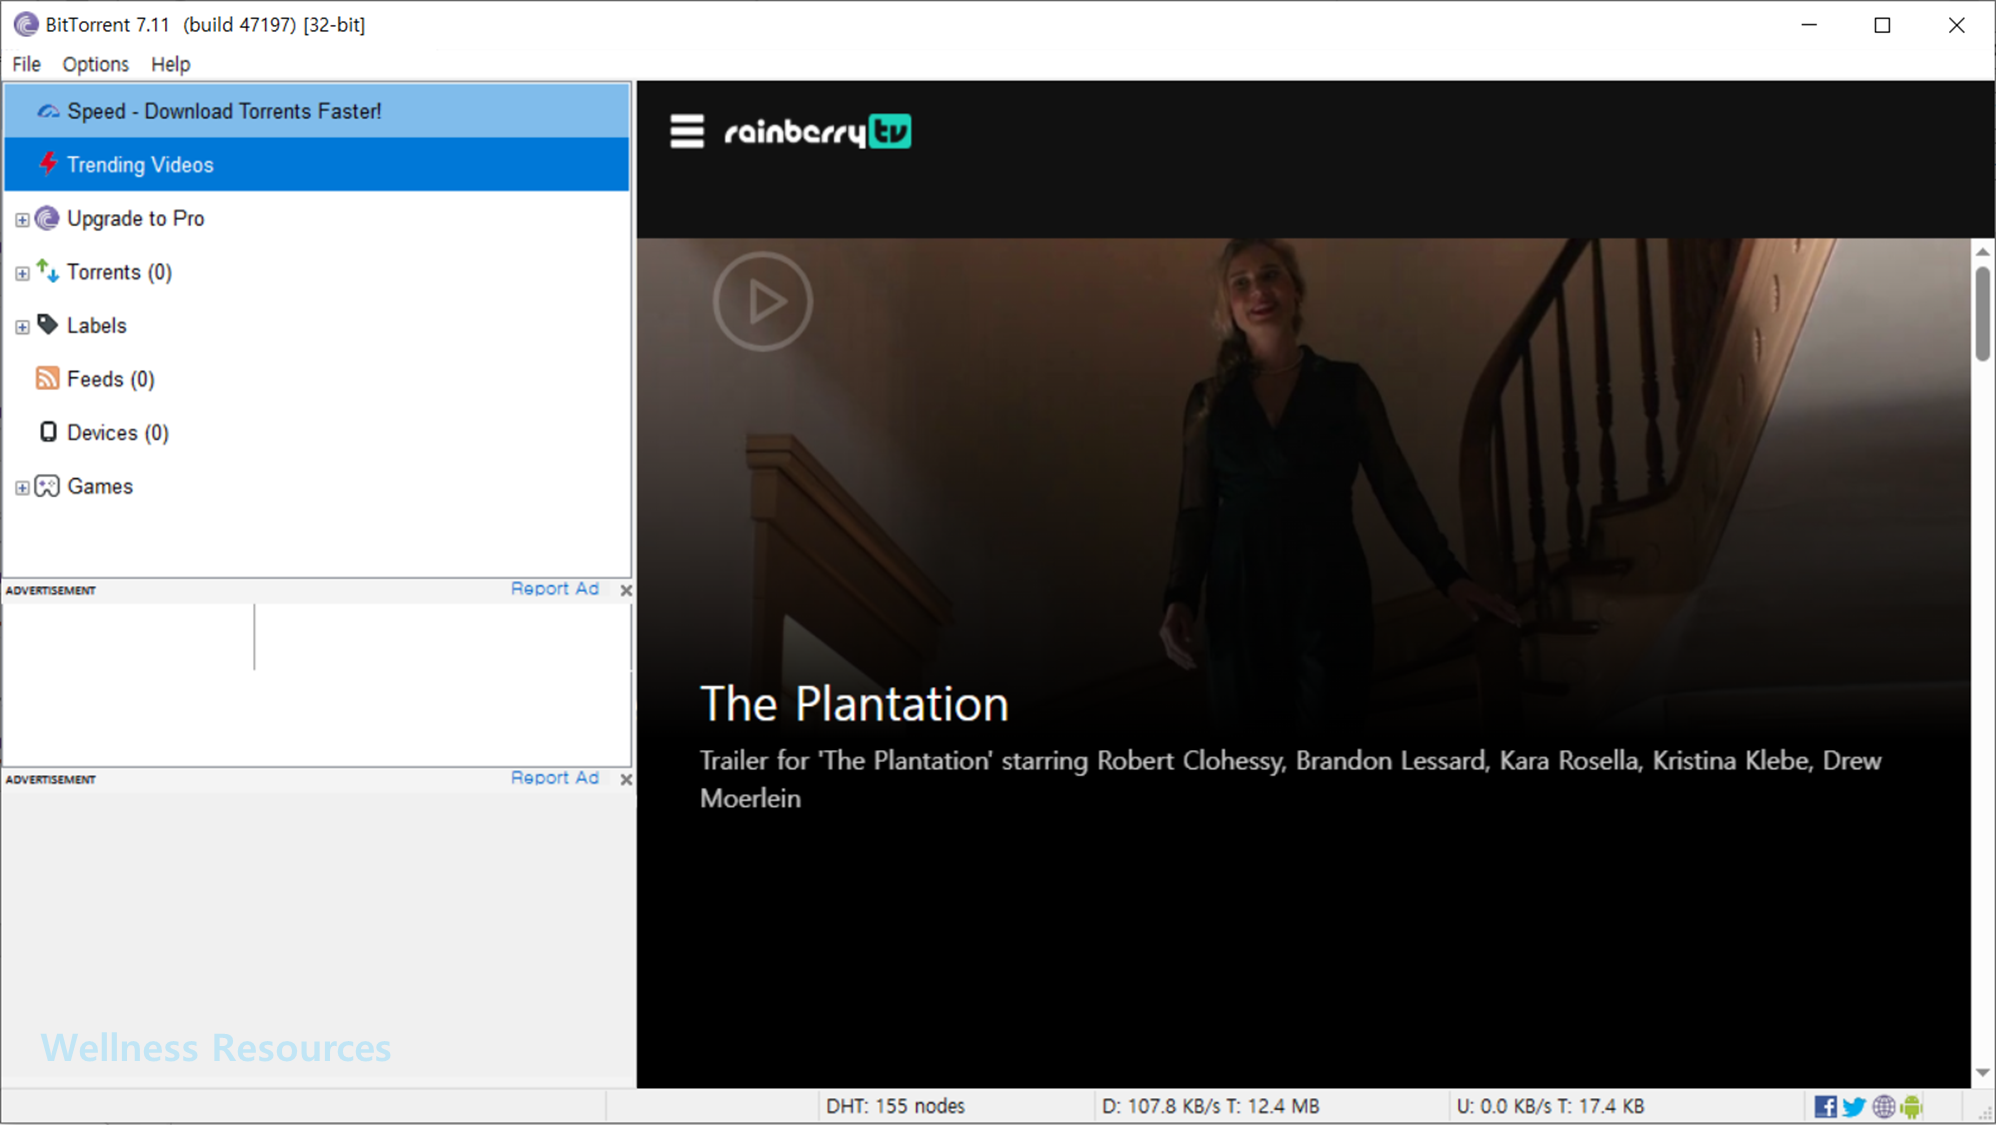Click the globe web icon in status bar

coord(1884,1106)
